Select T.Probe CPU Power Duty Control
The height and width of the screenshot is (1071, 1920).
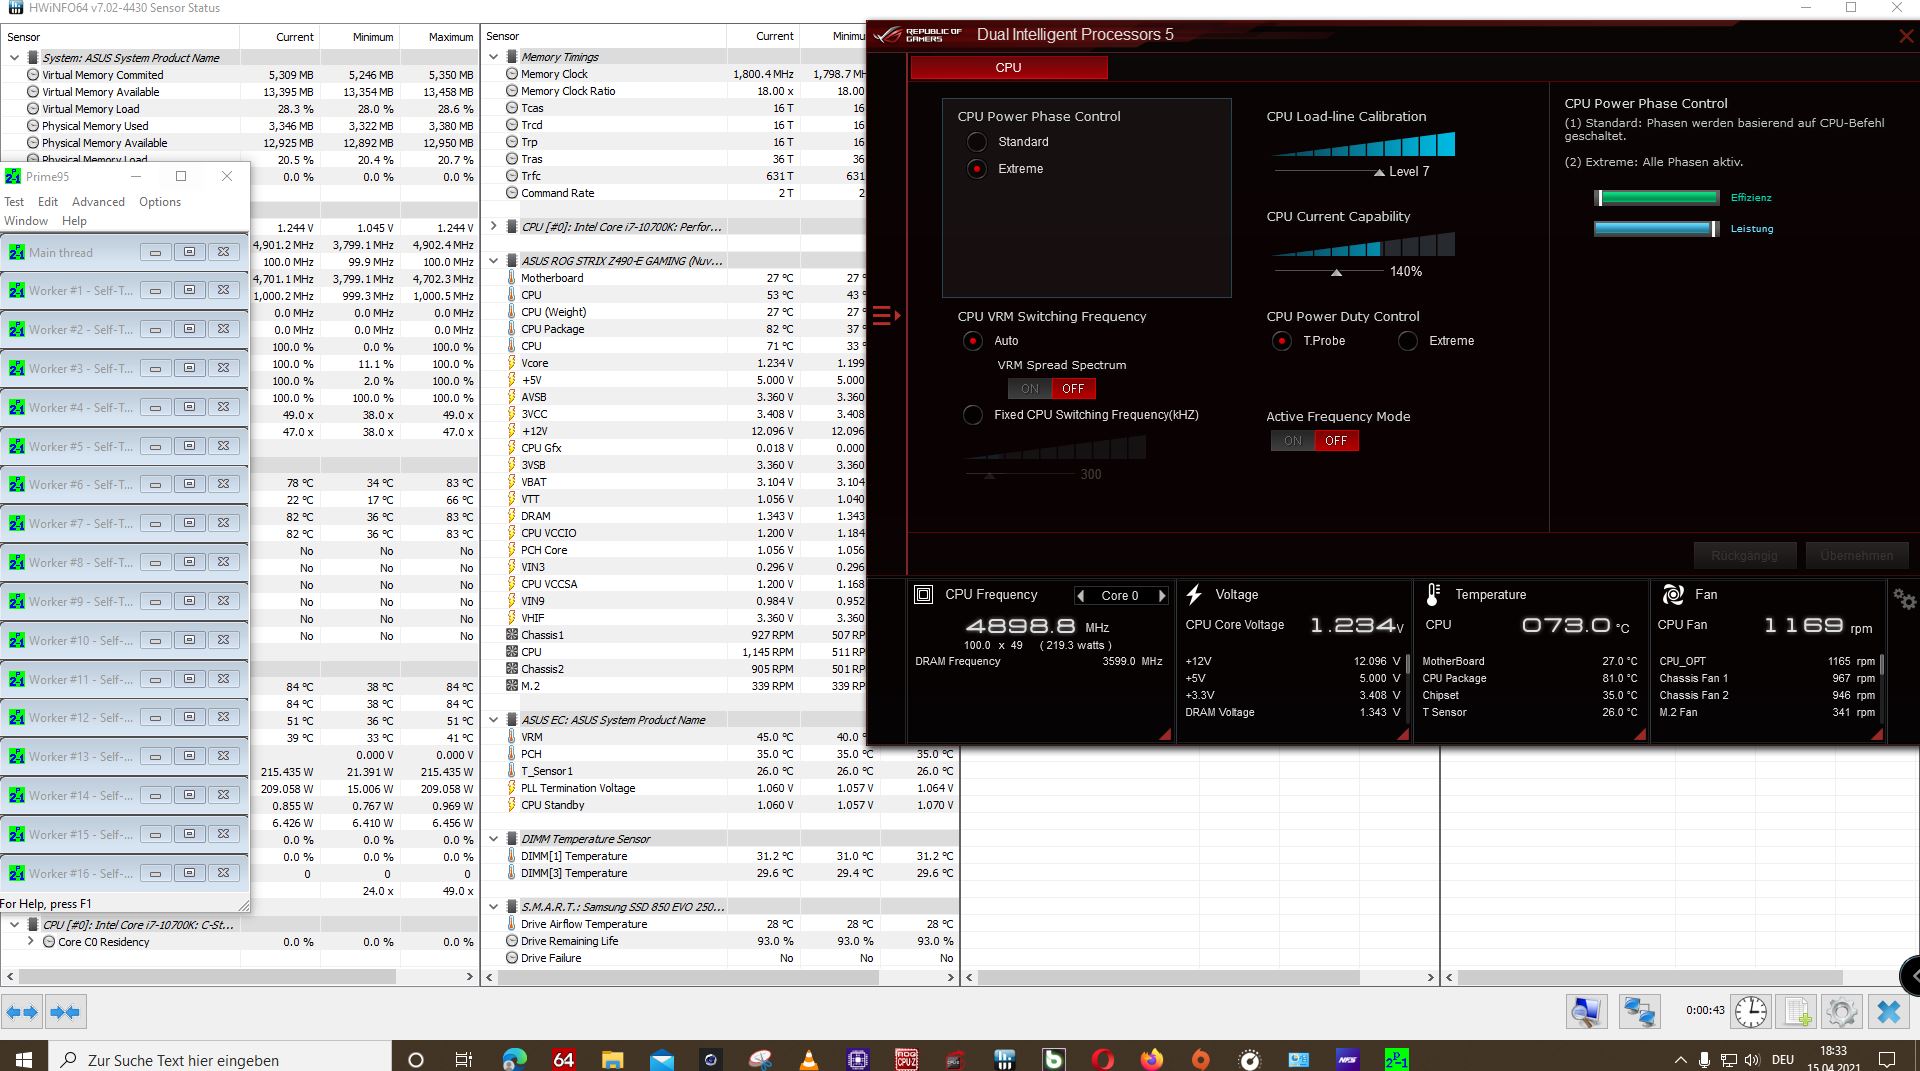pos(1281,341)
